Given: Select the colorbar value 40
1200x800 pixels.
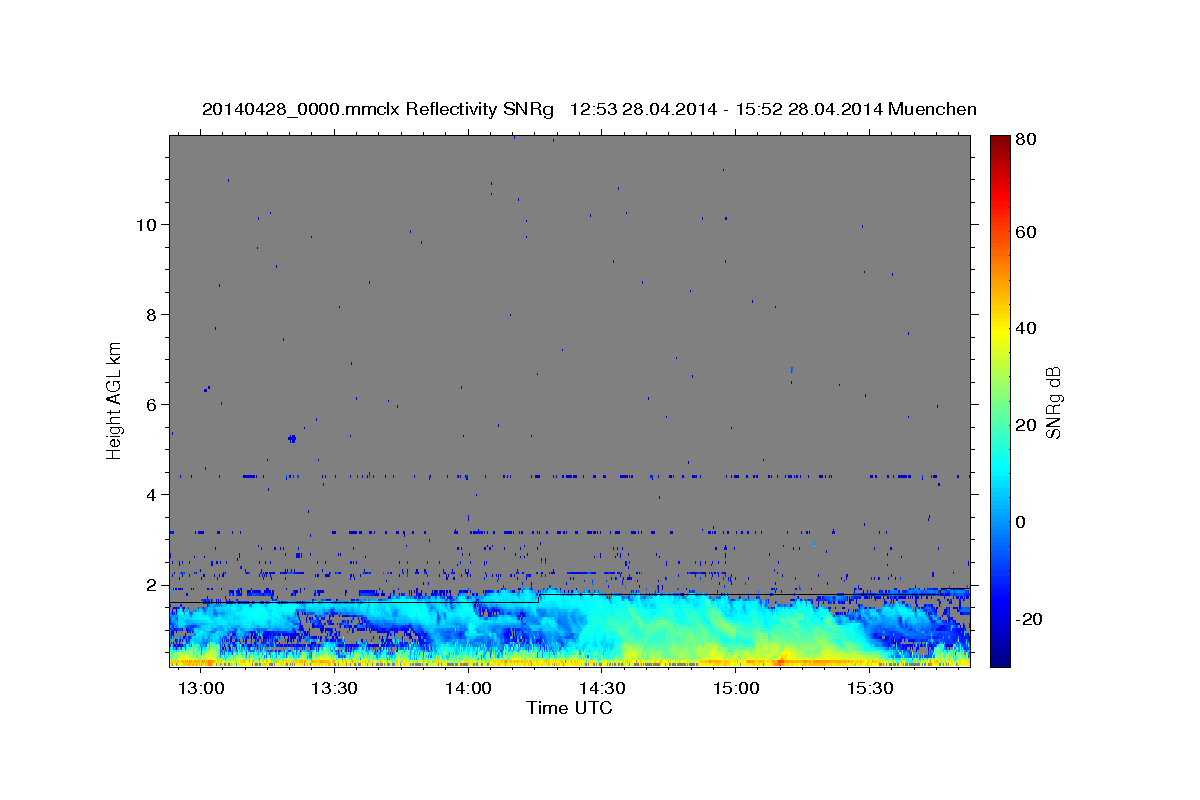Looking at the screenshot, I should 1028,328.
